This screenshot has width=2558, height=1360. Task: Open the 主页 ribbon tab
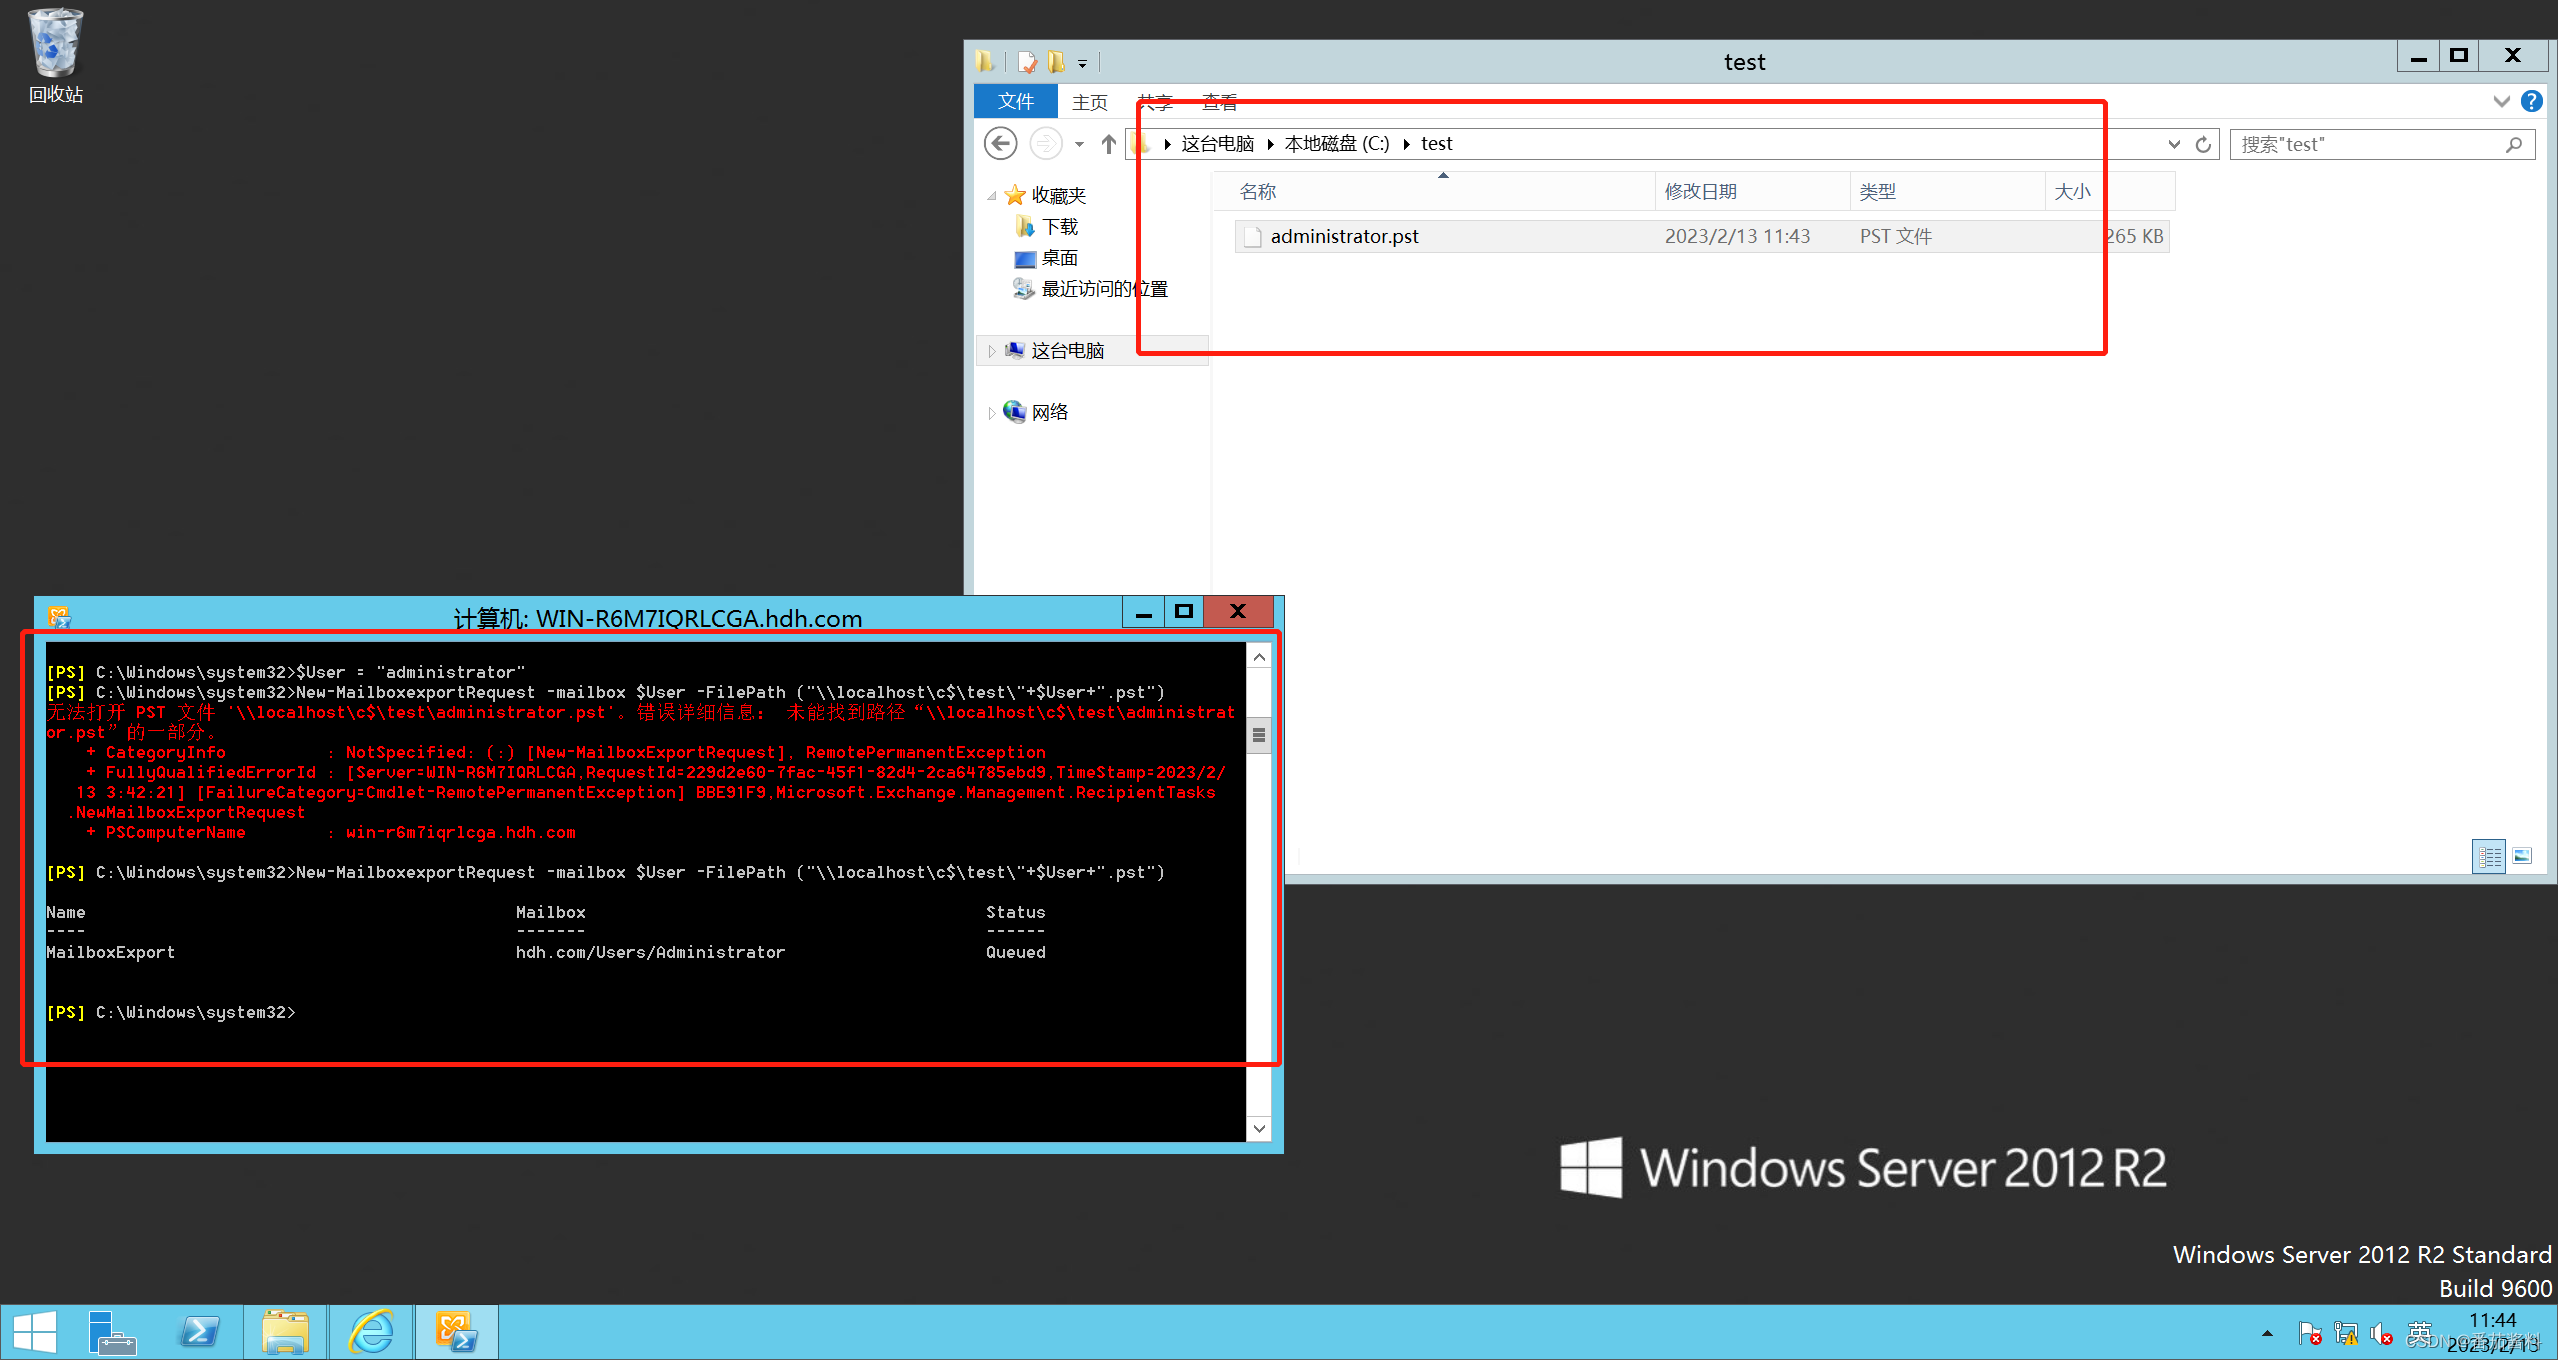[1089, 101]
